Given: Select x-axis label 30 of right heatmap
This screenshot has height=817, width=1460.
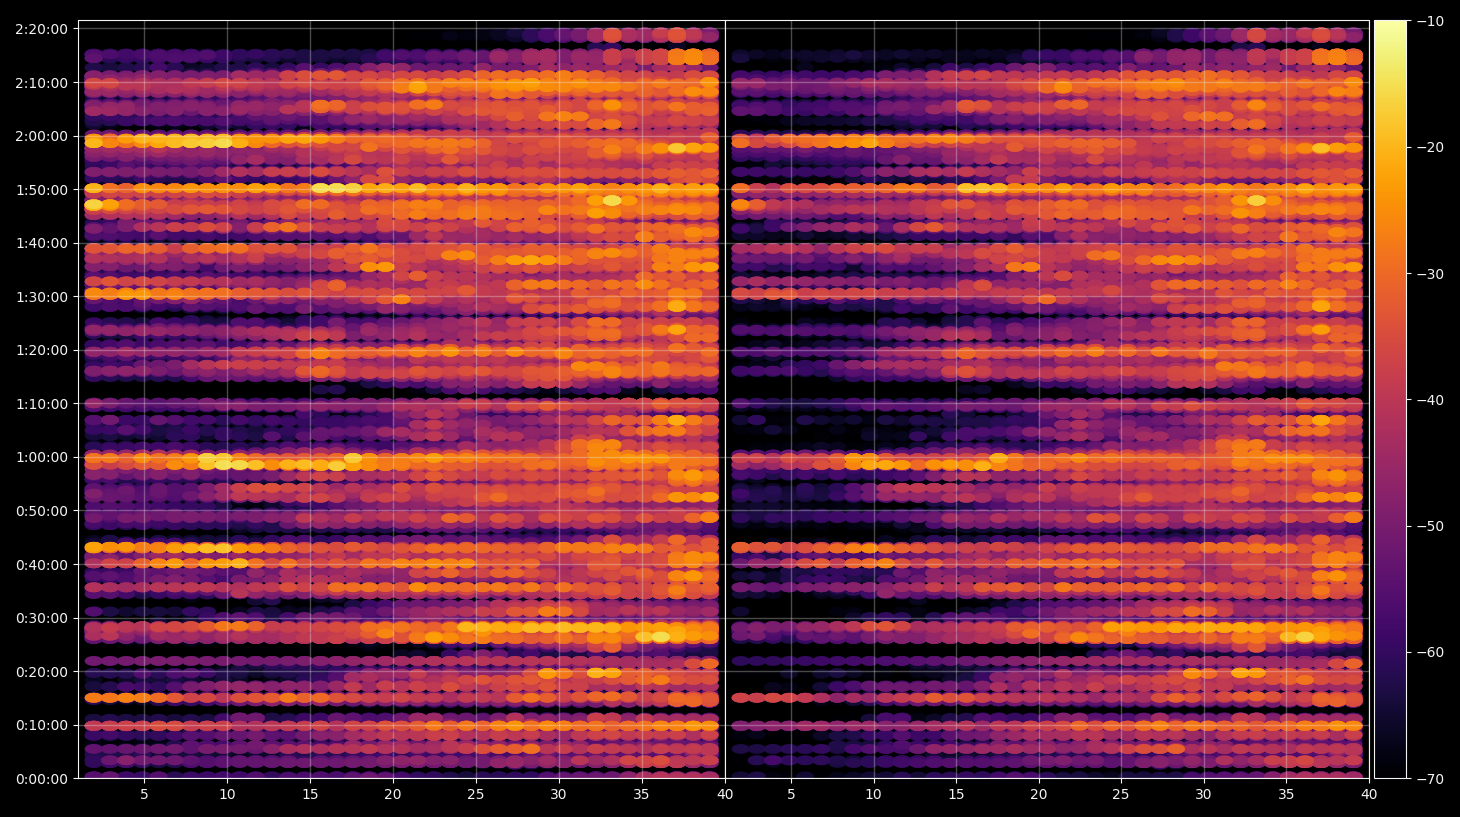Looking at the screenshot, I should [x=1203, y=795].
